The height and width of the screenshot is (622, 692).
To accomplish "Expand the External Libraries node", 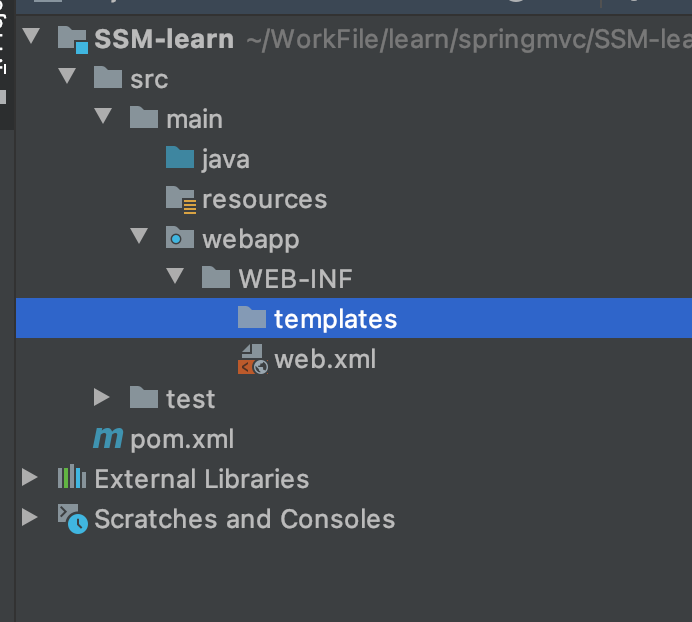I will point(30,478).
